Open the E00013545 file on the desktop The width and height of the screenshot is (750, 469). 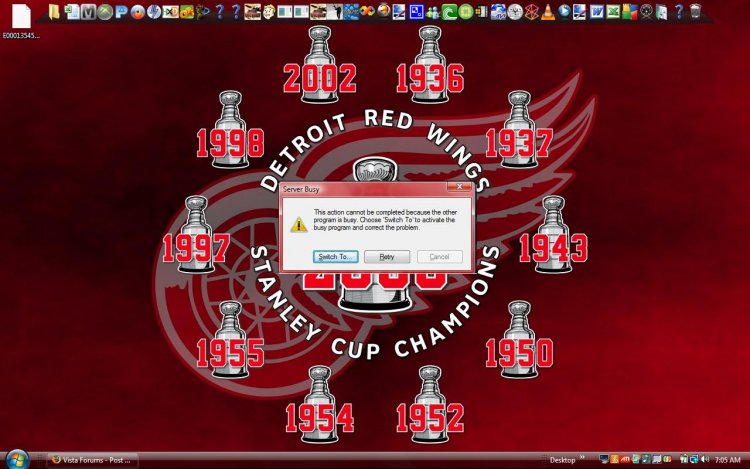point(21,22)
